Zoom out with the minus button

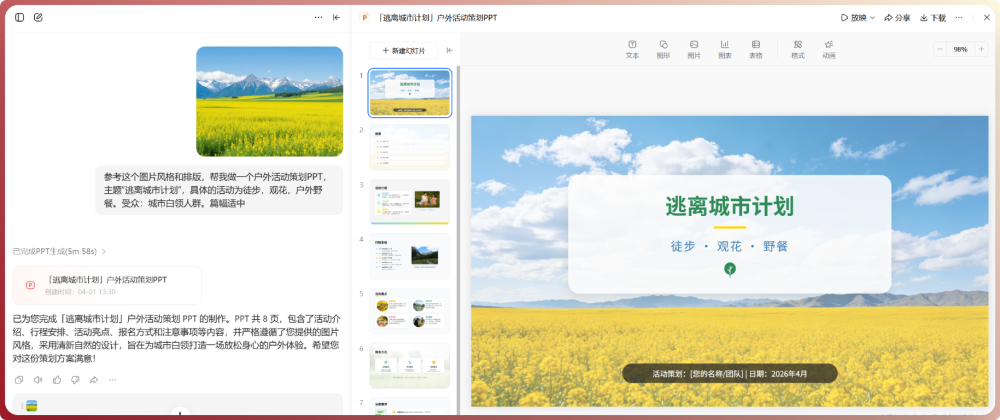coord(940,49)
